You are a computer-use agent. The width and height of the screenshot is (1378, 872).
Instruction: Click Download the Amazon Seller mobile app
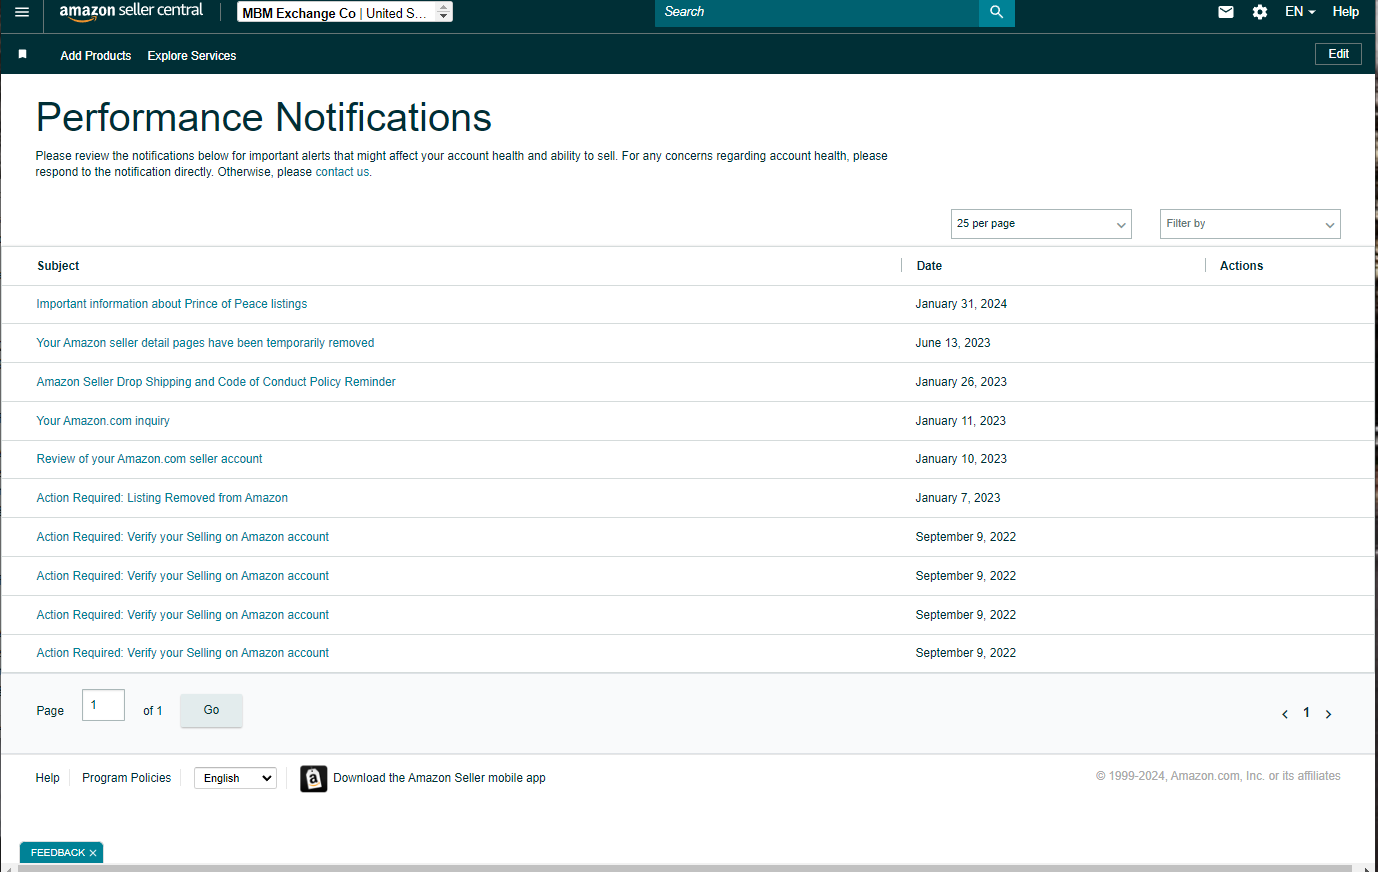439,778
